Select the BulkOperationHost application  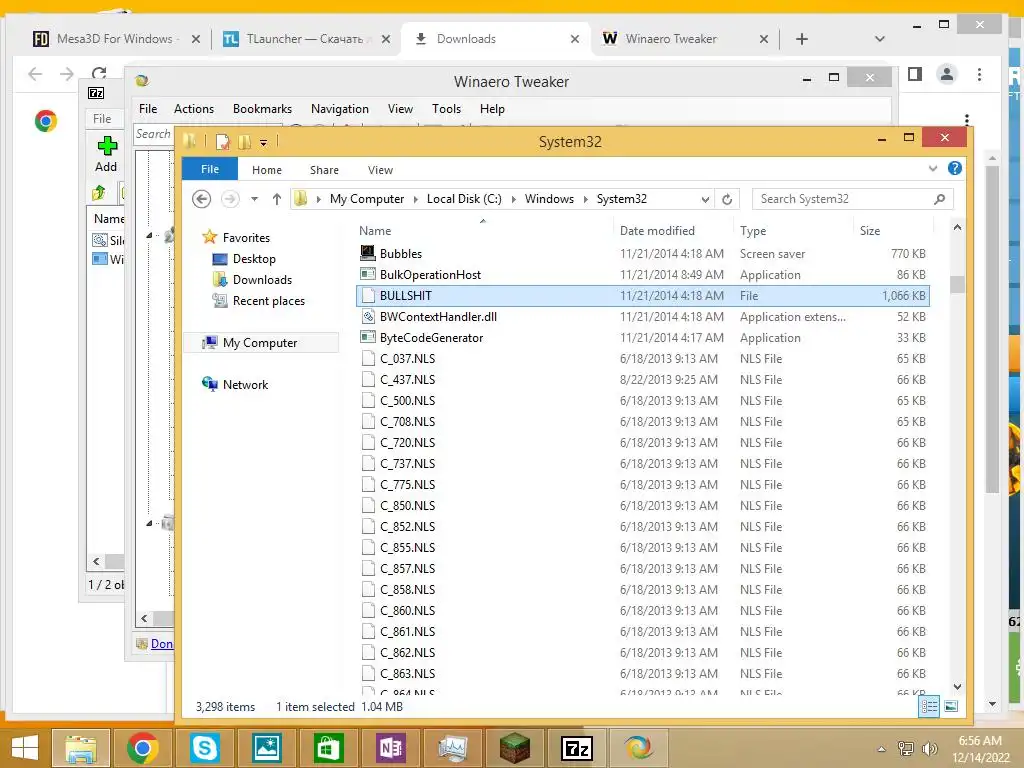click(643, 274)
